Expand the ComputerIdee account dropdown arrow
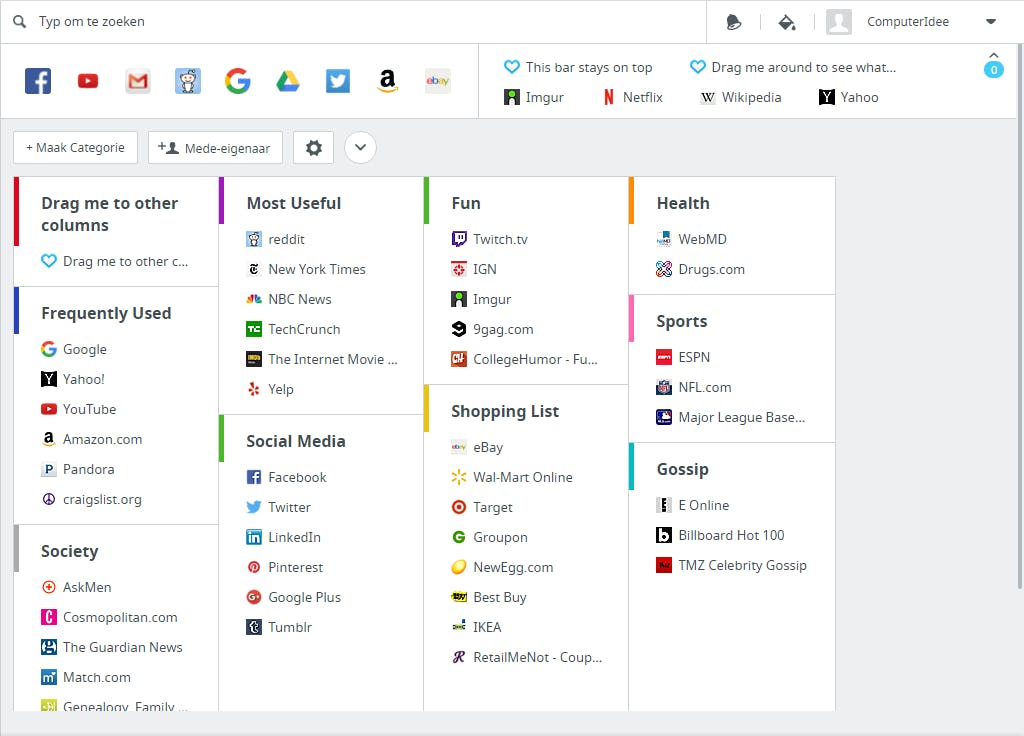The height and width of the screenshot is (736, 1024). coord(991,22)
